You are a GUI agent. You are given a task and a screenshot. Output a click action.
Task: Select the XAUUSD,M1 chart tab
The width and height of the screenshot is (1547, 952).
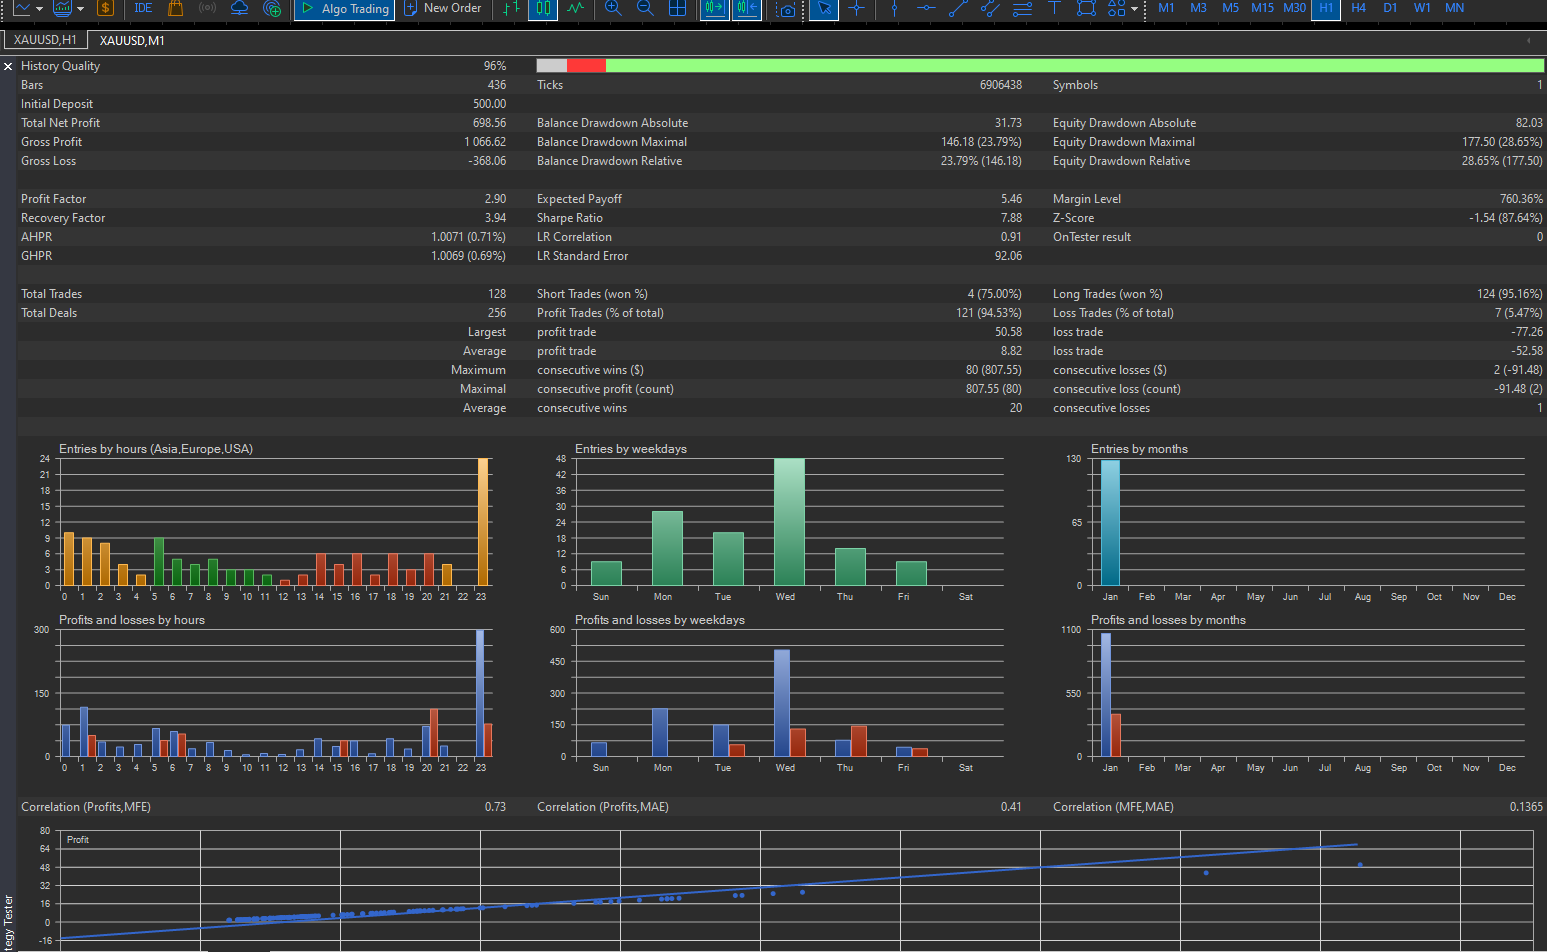[132, 40]
